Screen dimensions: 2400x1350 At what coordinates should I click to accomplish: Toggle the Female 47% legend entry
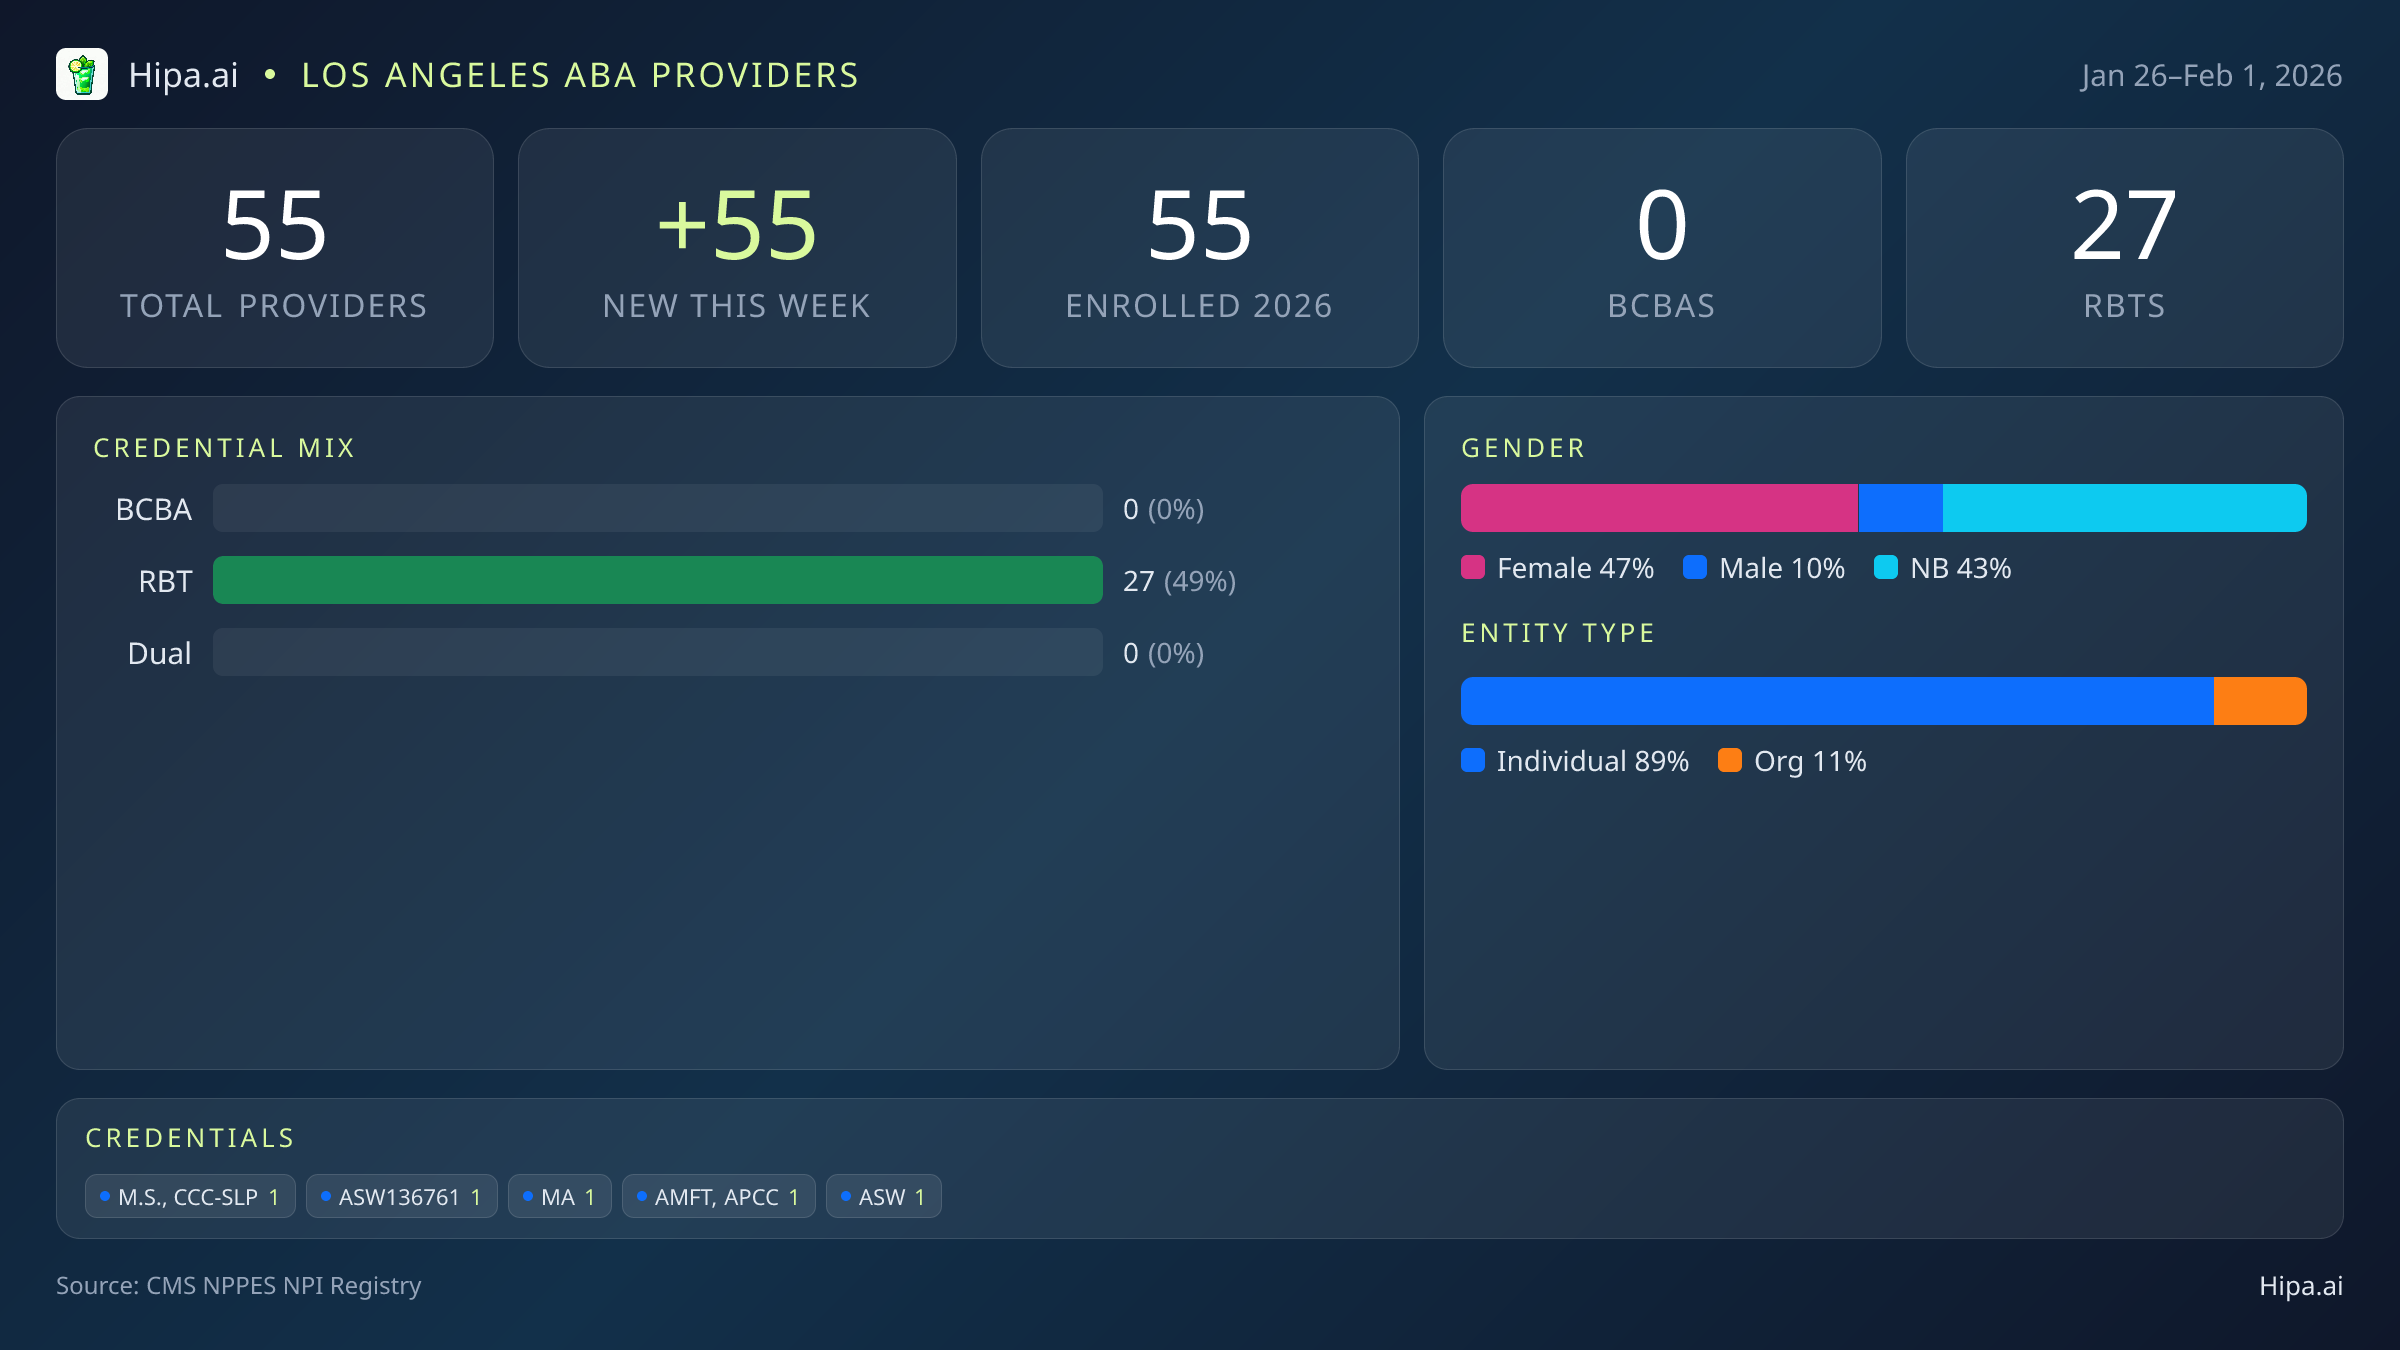(x=1557, y=567)
